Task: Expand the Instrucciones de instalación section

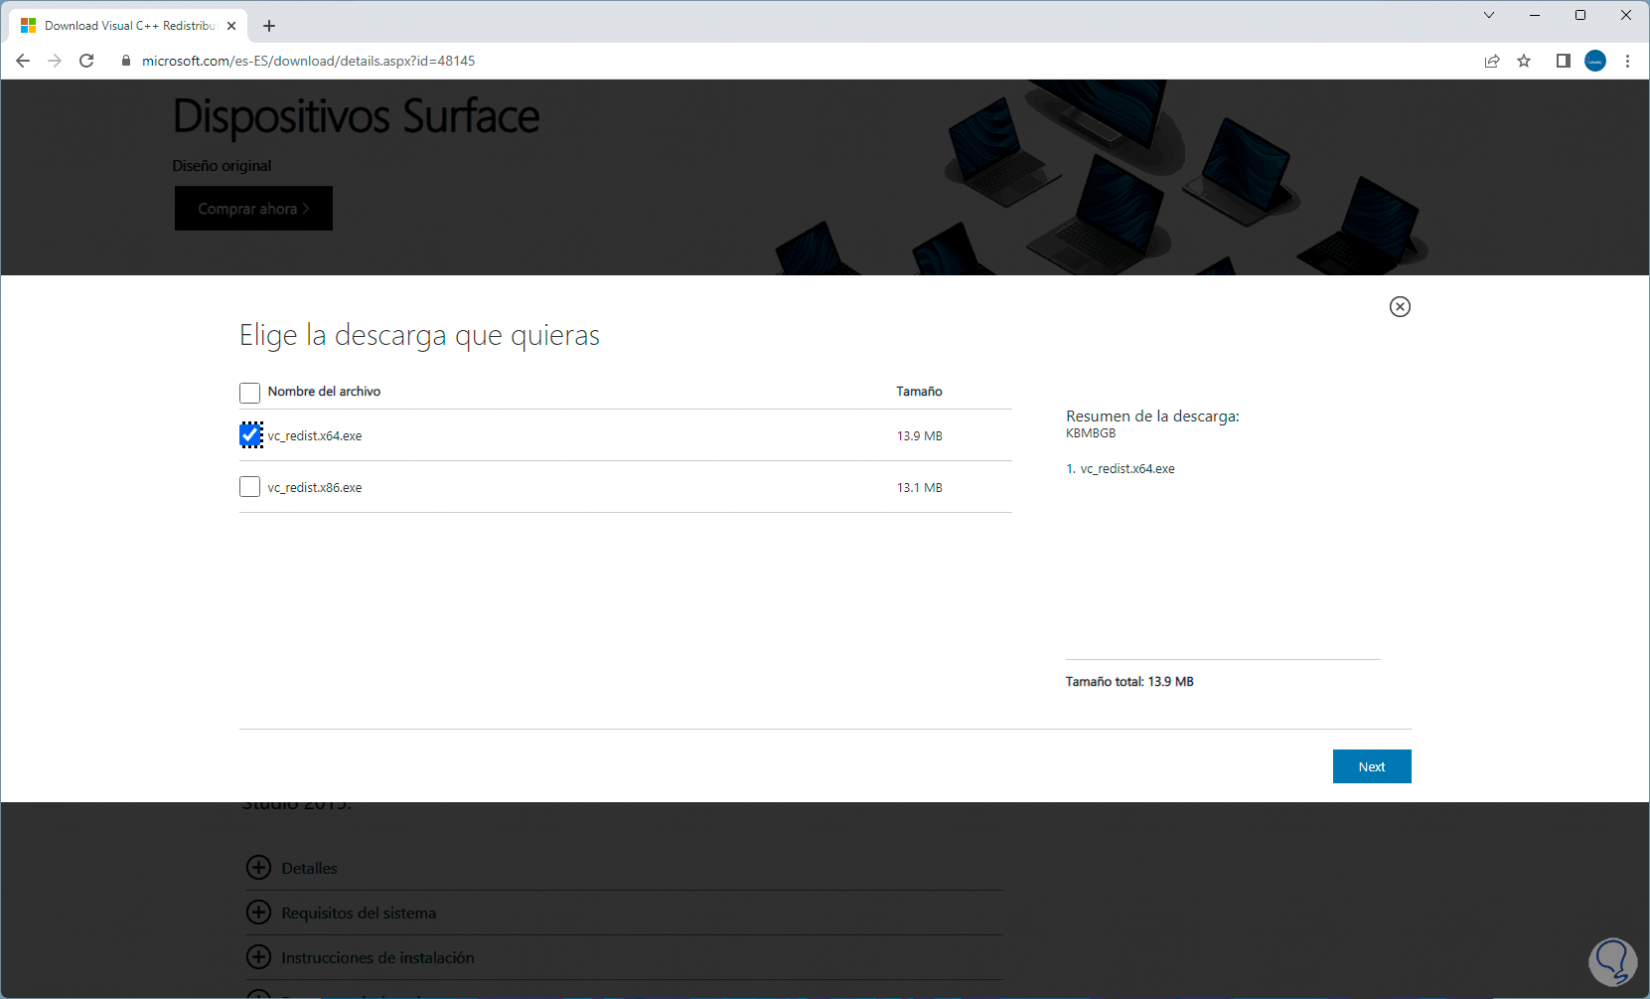Action: pos(258,957)
